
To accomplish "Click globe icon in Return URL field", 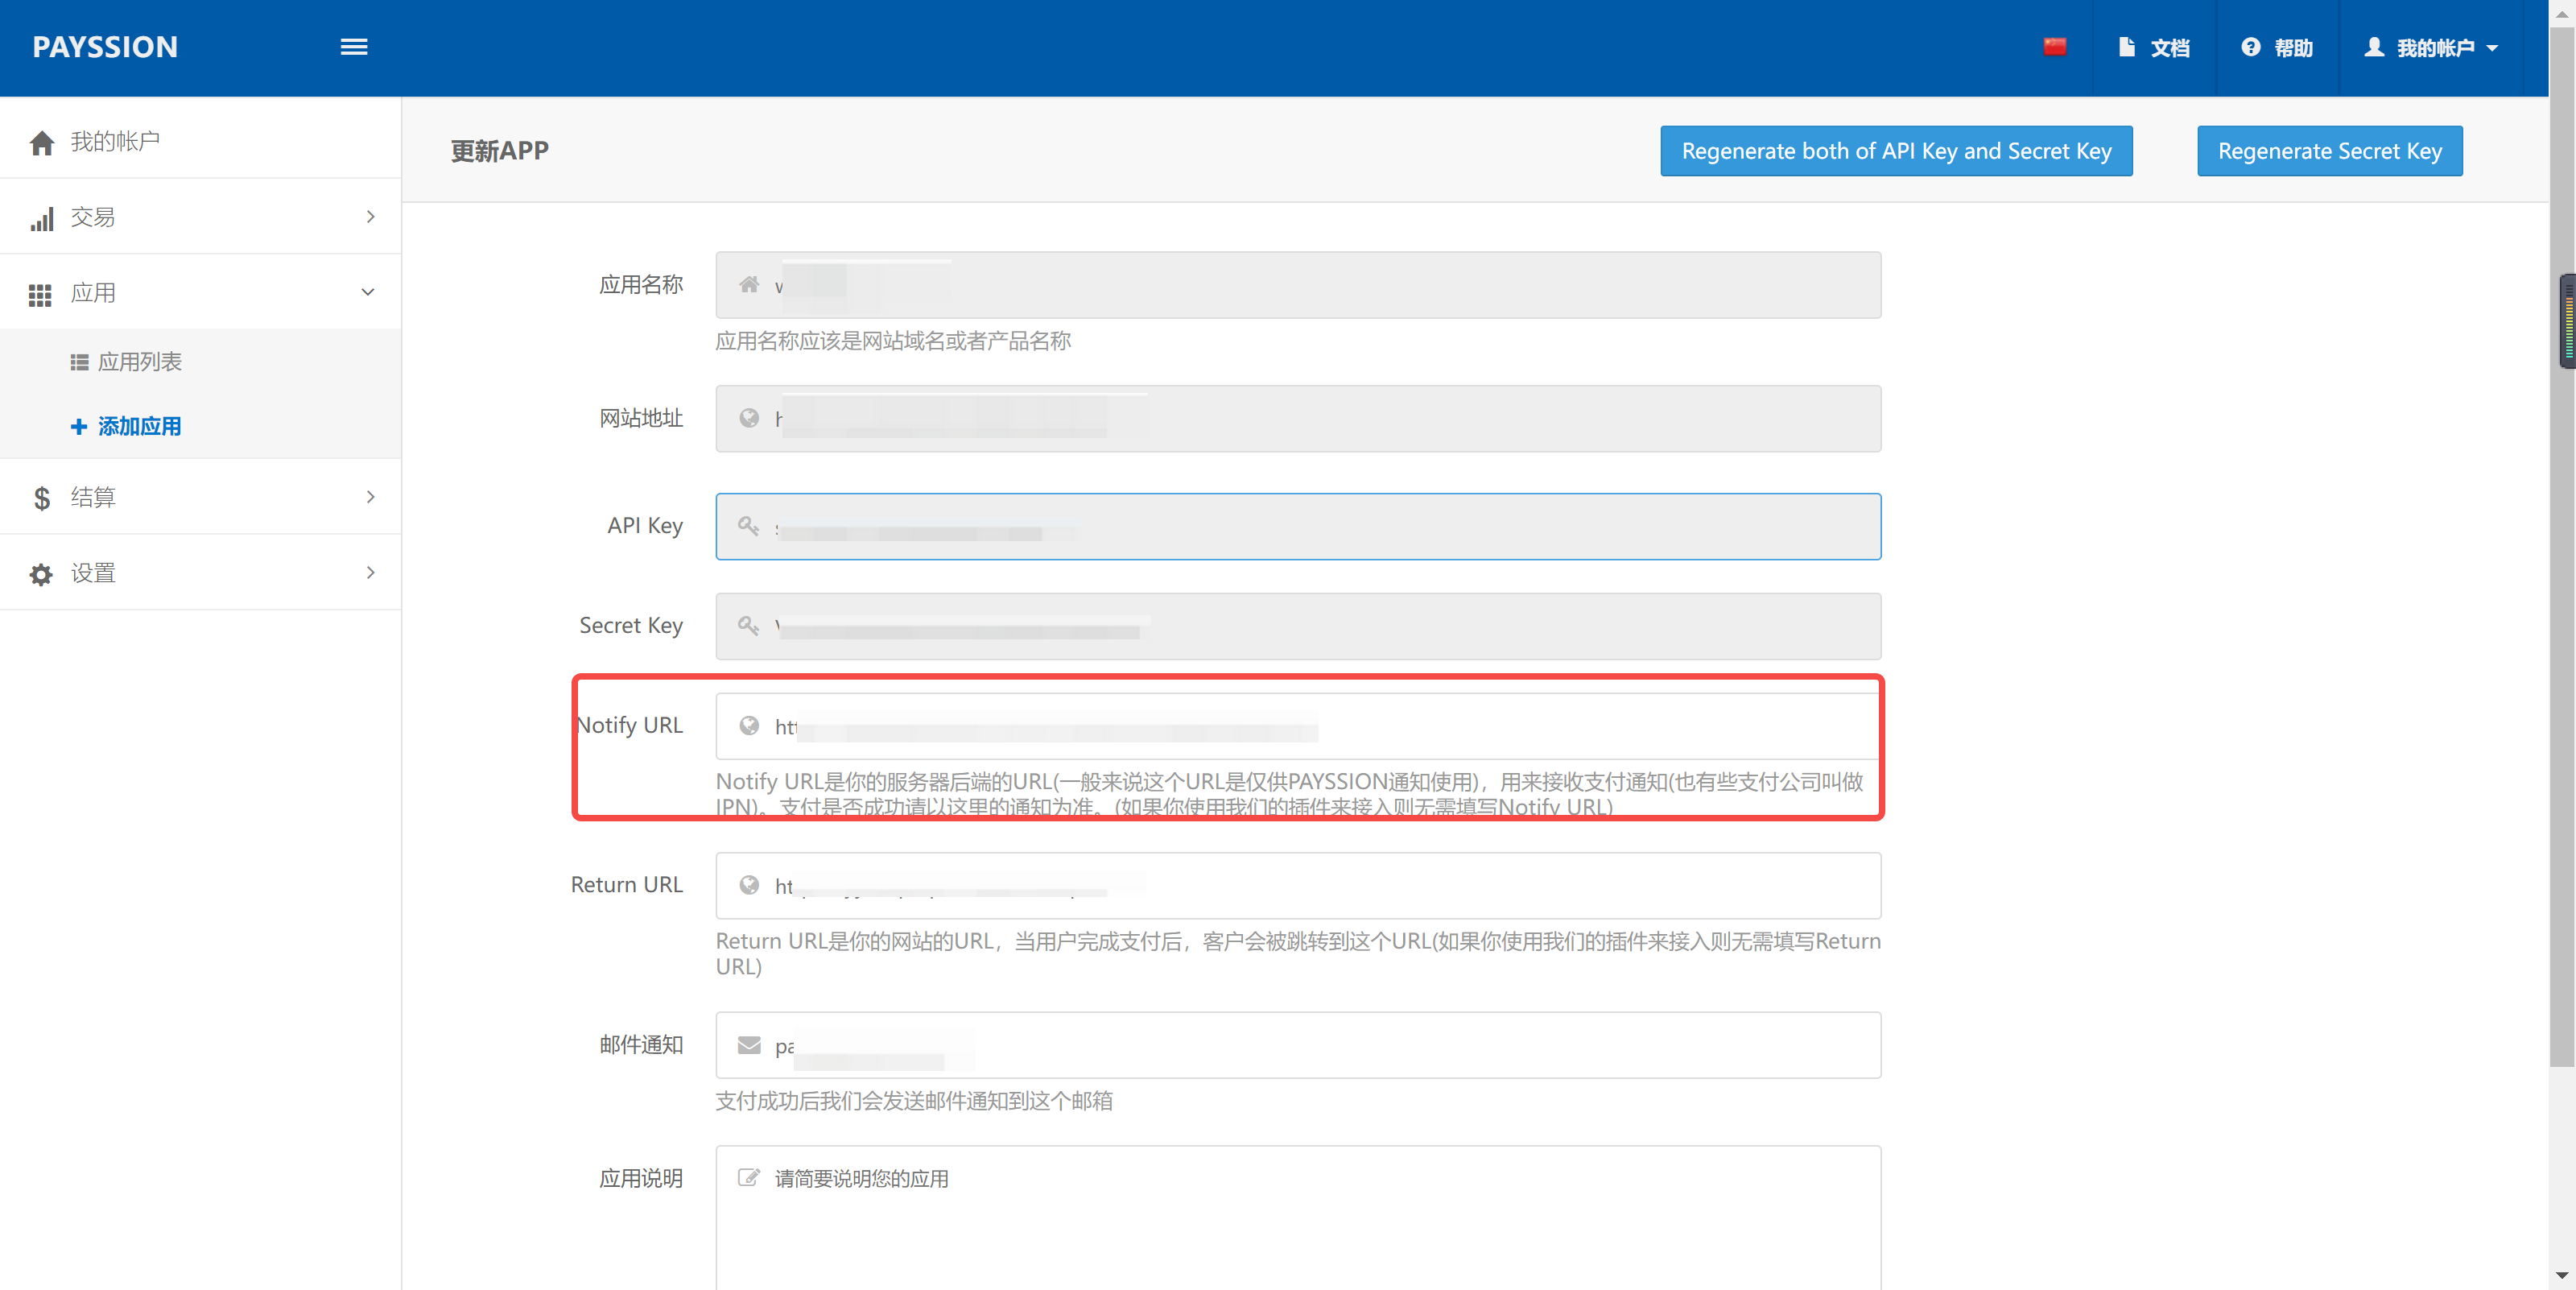I will point(749,885).
